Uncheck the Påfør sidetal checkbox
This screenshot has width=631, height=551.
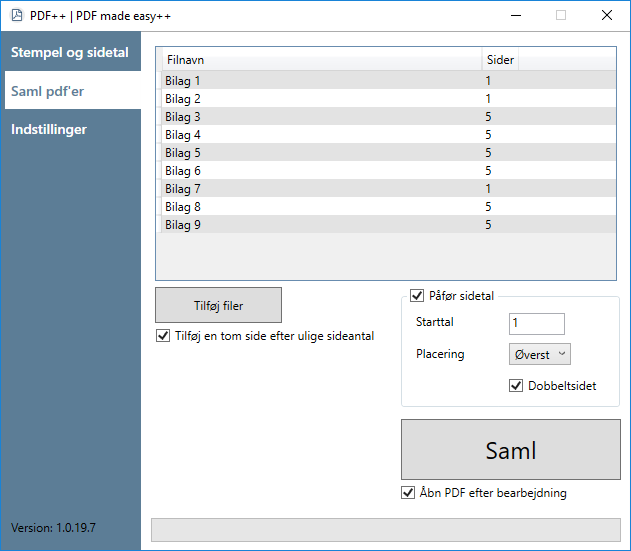(x=417, y=295)
